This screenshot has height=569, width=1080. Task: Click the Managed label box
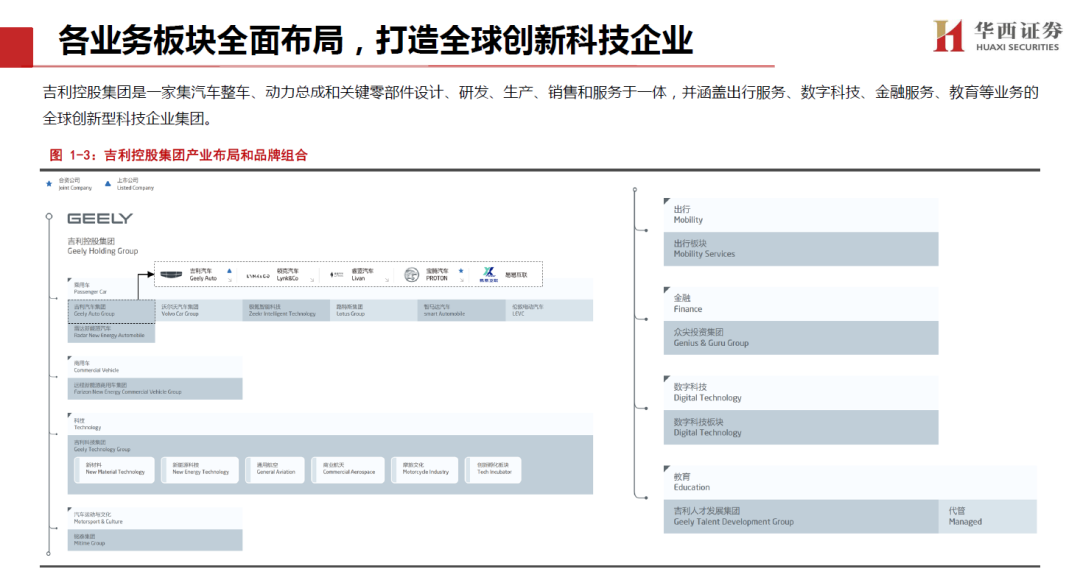click(988, 516)
